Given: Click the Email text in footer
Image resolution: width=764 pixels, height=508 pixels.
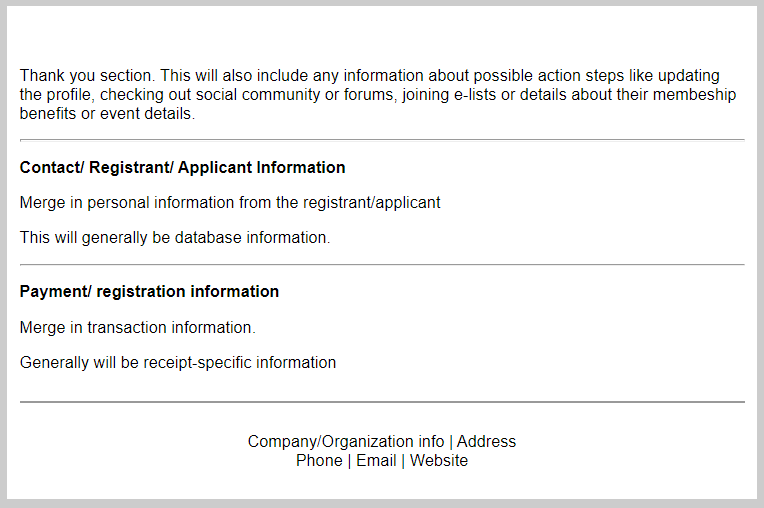Looking at the screenshot, I should 376,461.
